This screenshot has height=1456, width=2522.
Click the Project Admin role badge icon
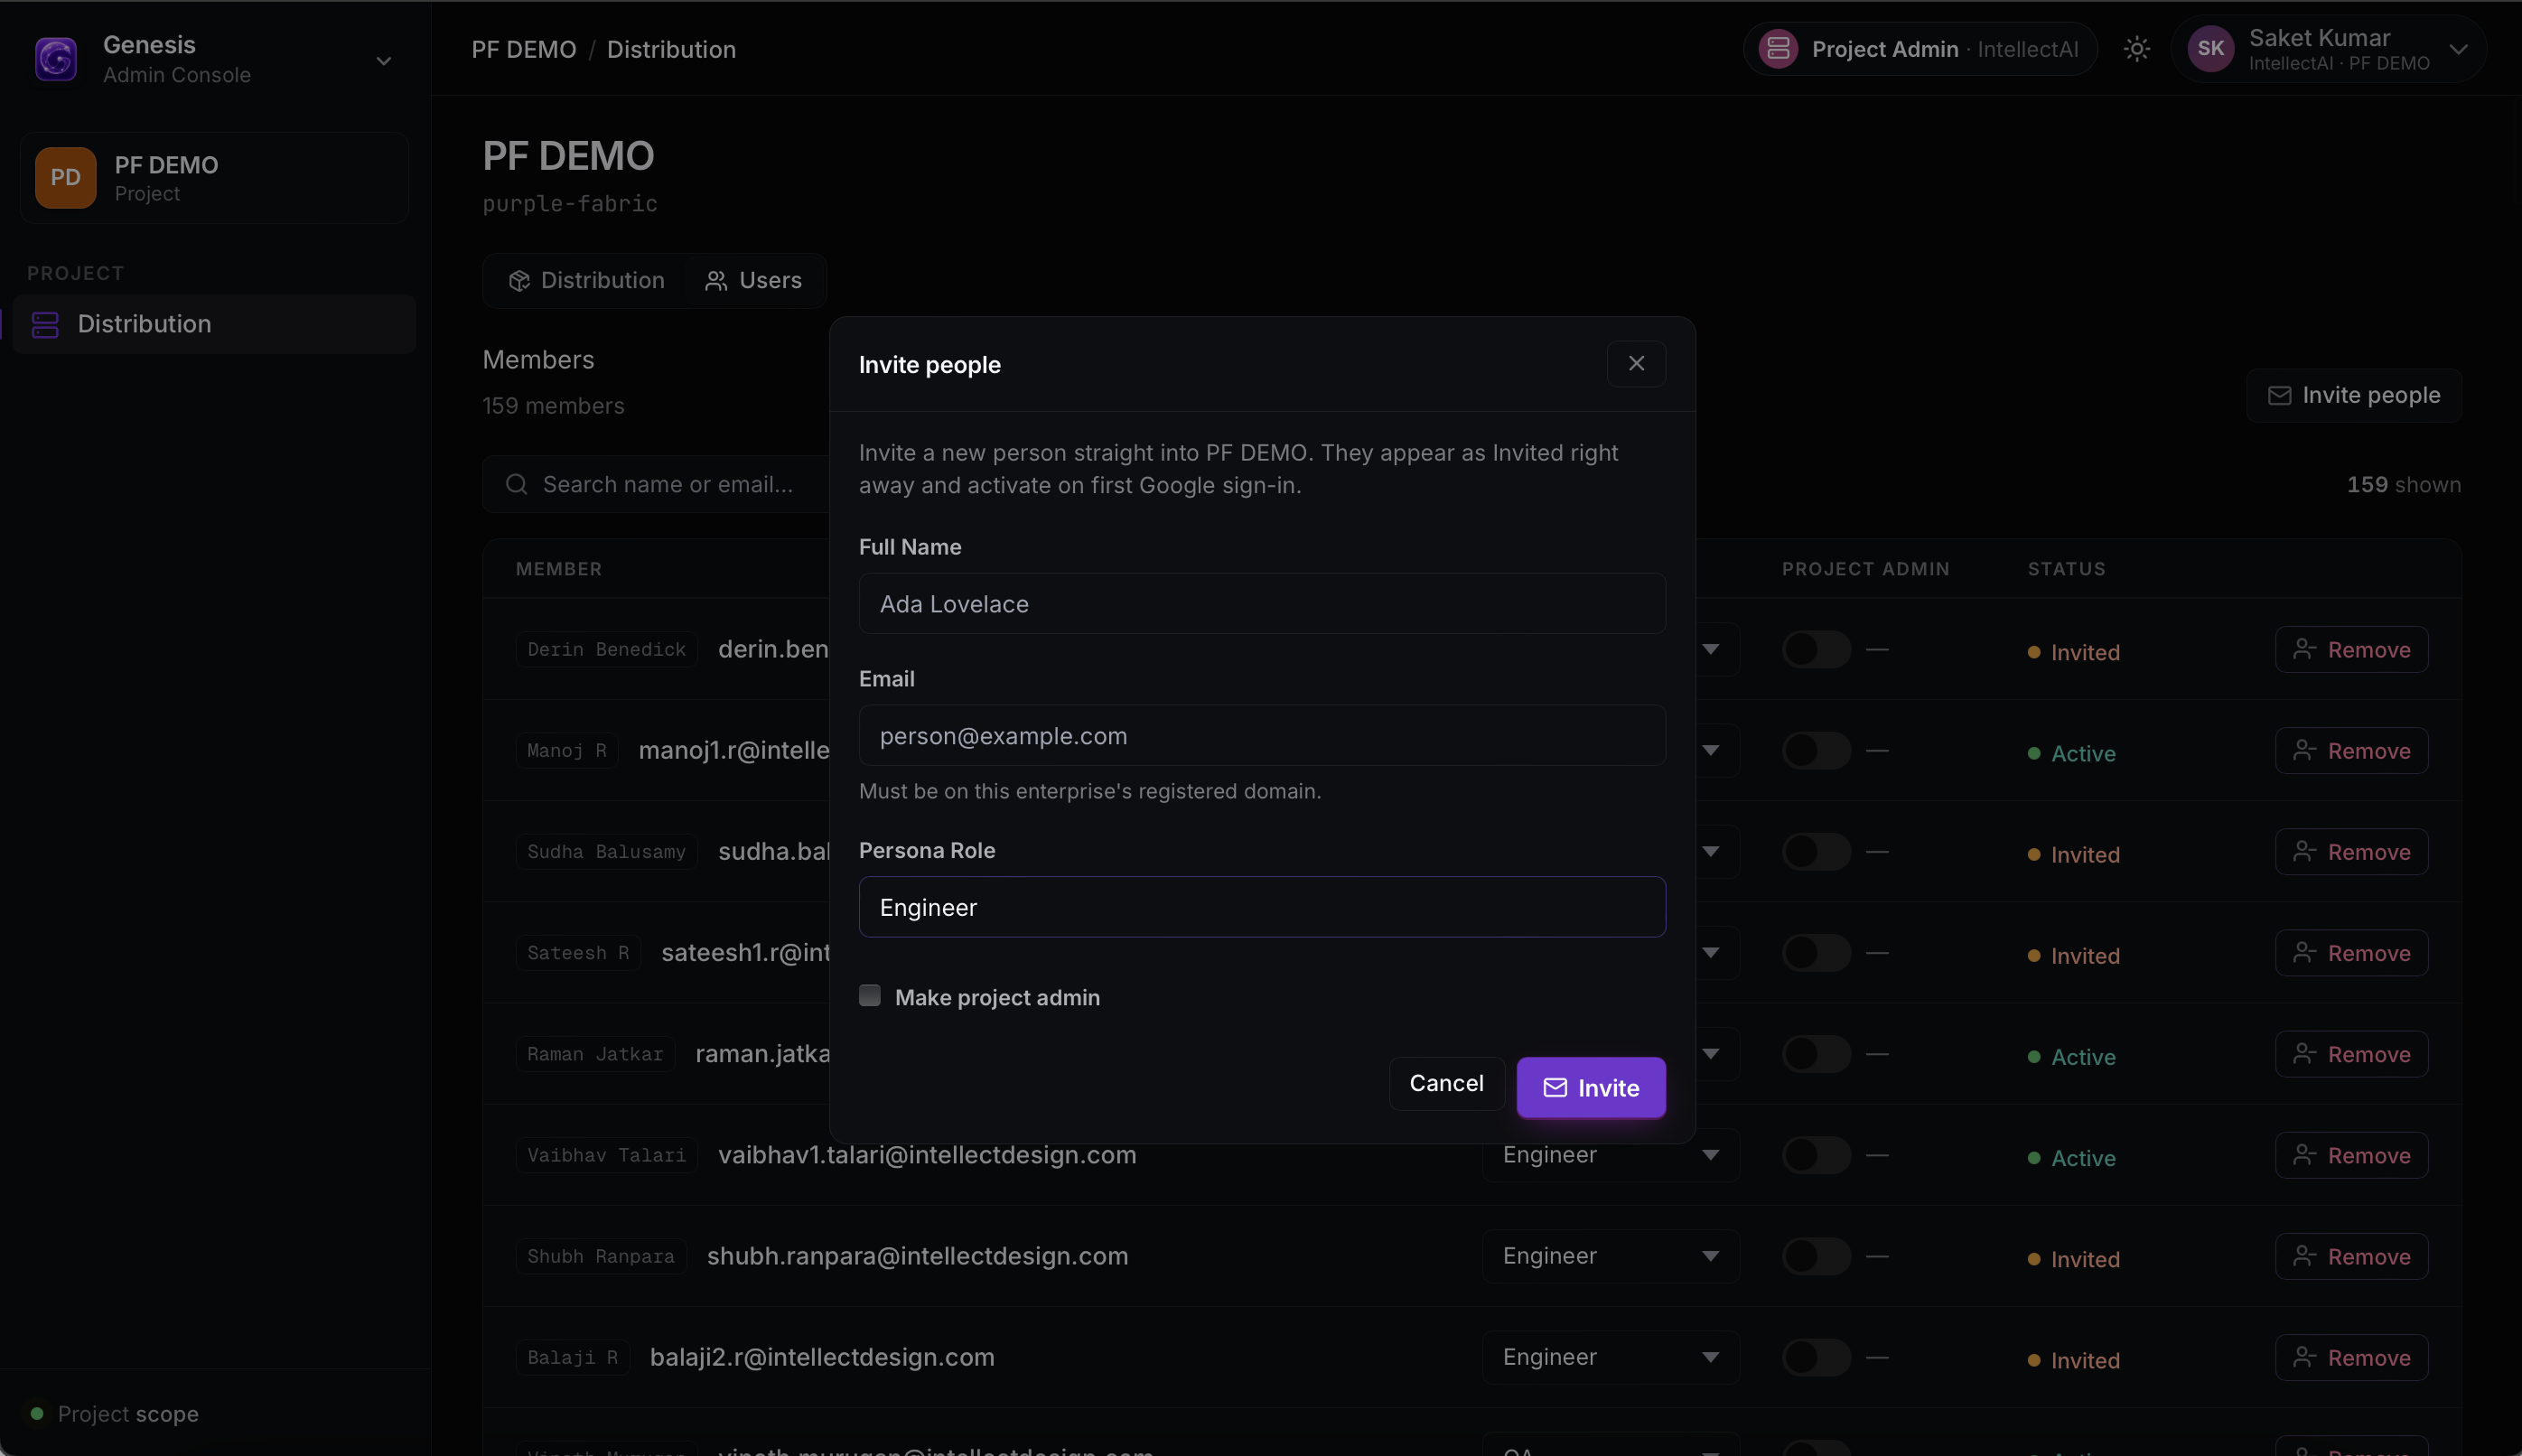(x=1778, y=49)
